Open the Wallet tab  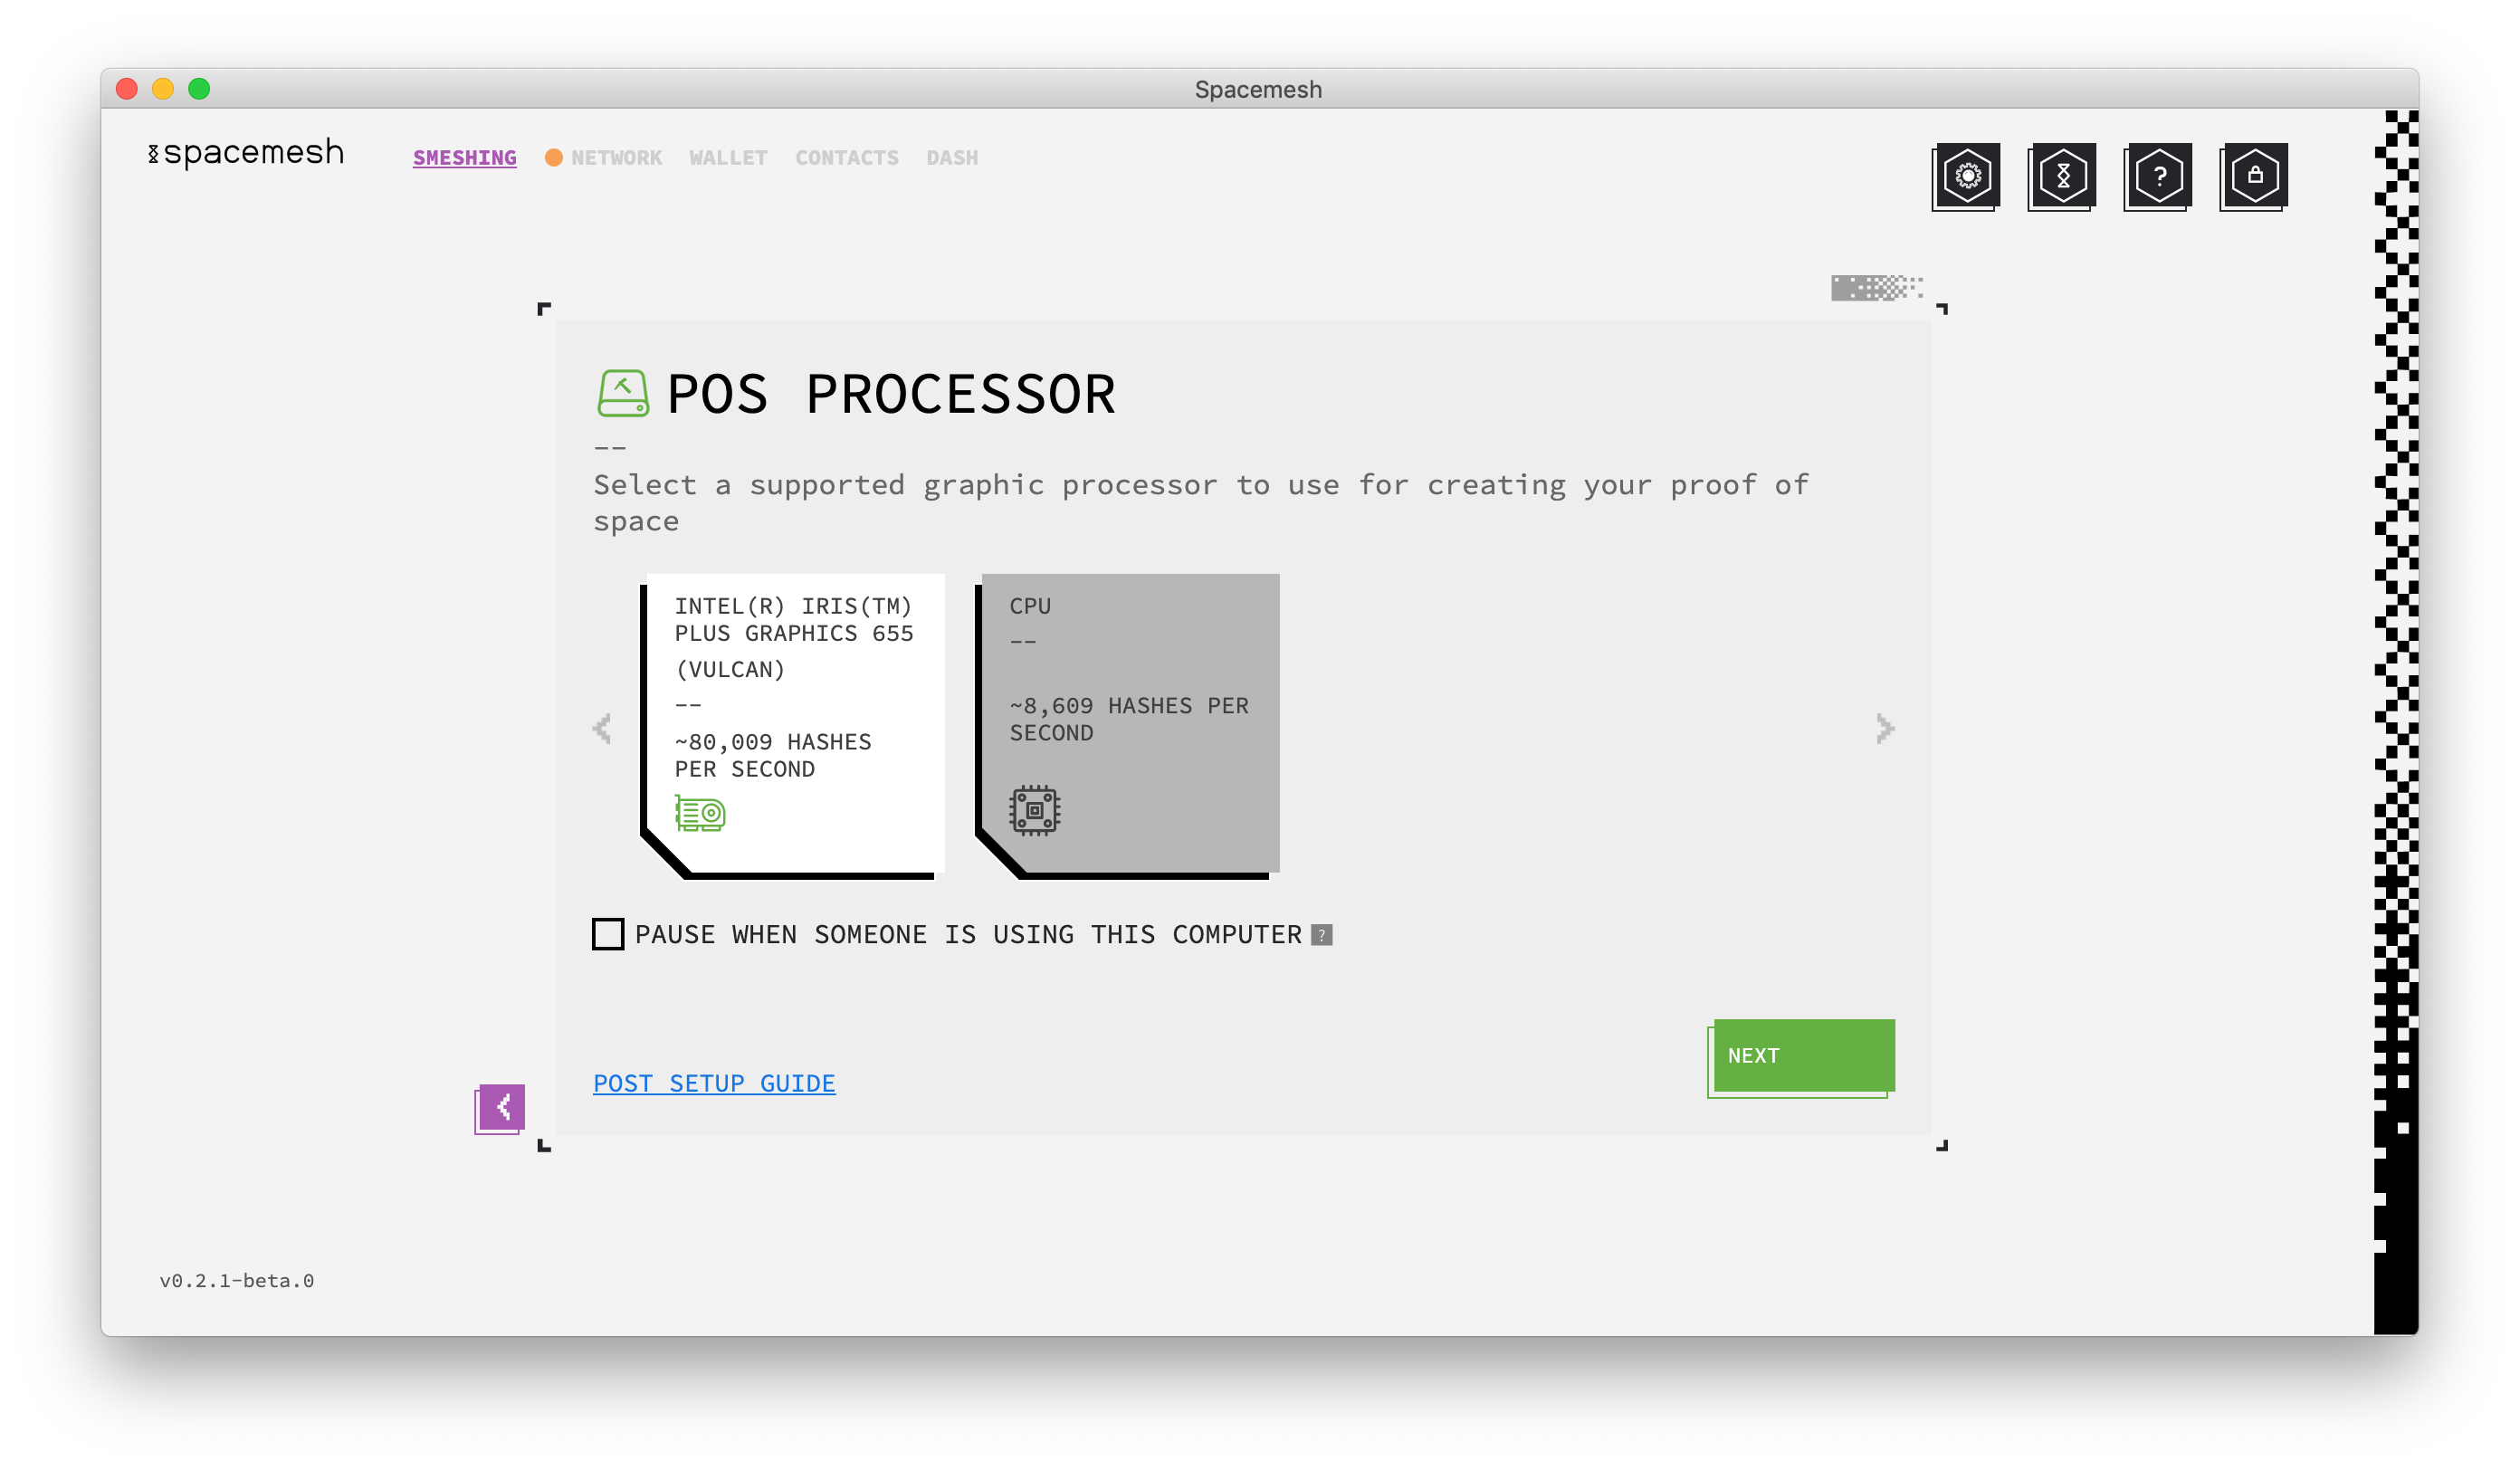coord(728,158)
